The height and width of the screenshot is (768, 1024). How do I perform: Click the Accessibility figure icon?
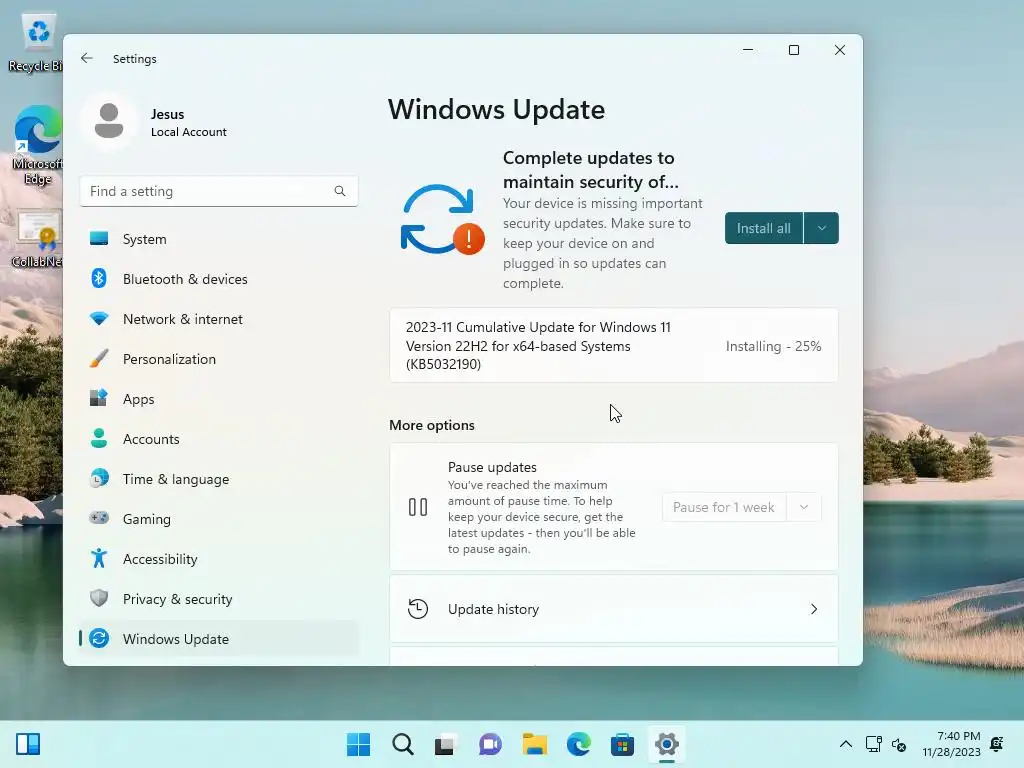pyautogui.click(x=99, y=558)
